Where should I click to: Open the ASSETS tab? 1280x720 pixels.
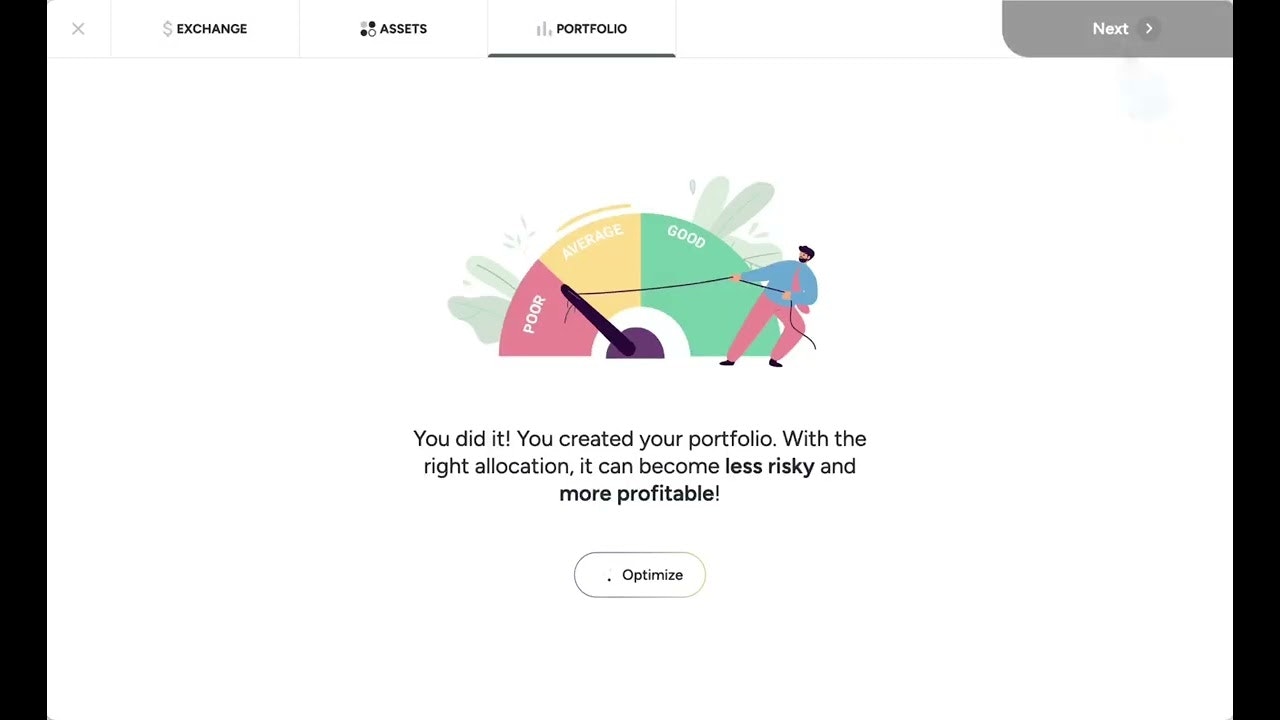pos(393,28)
